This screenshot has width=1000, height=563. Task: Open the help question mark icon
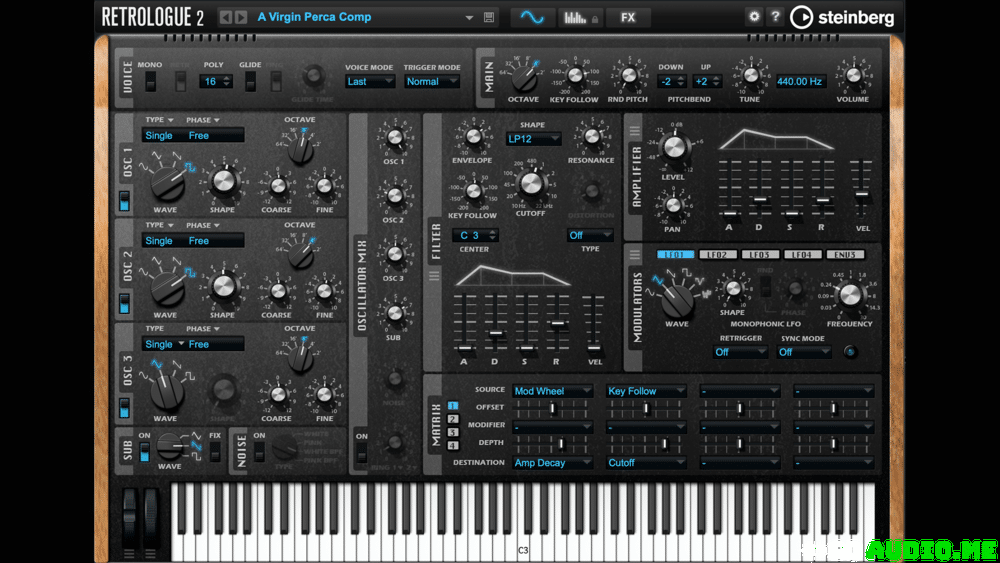[775, 17]
